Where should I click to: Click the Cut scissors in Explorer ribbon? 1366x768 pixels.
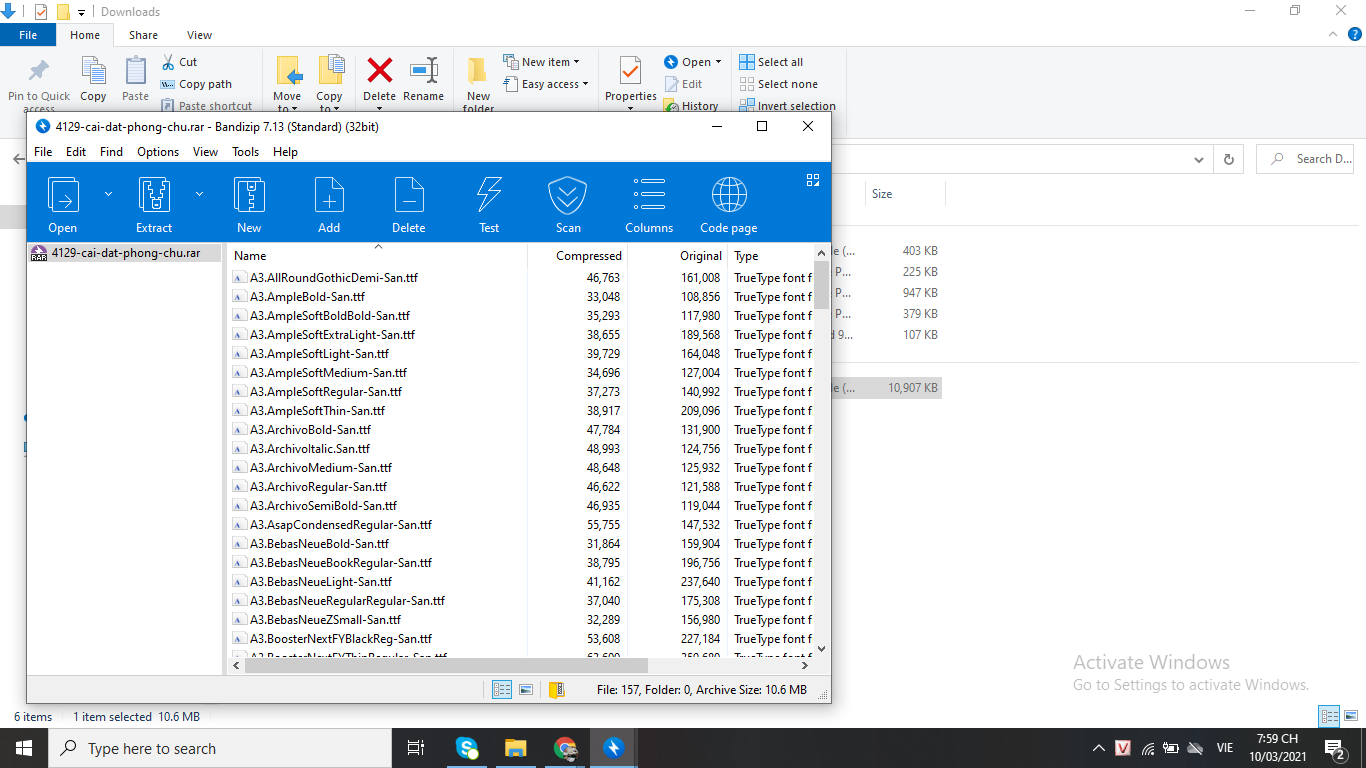(x=168, y=62)
